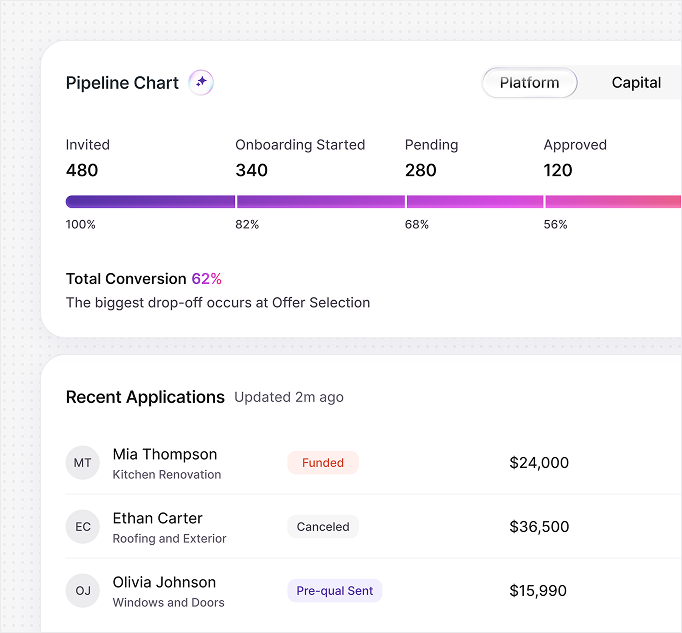The height and width of the screenshot is (633, 682).
Task: Click the Windows and Doors project text
Action: 168,602
